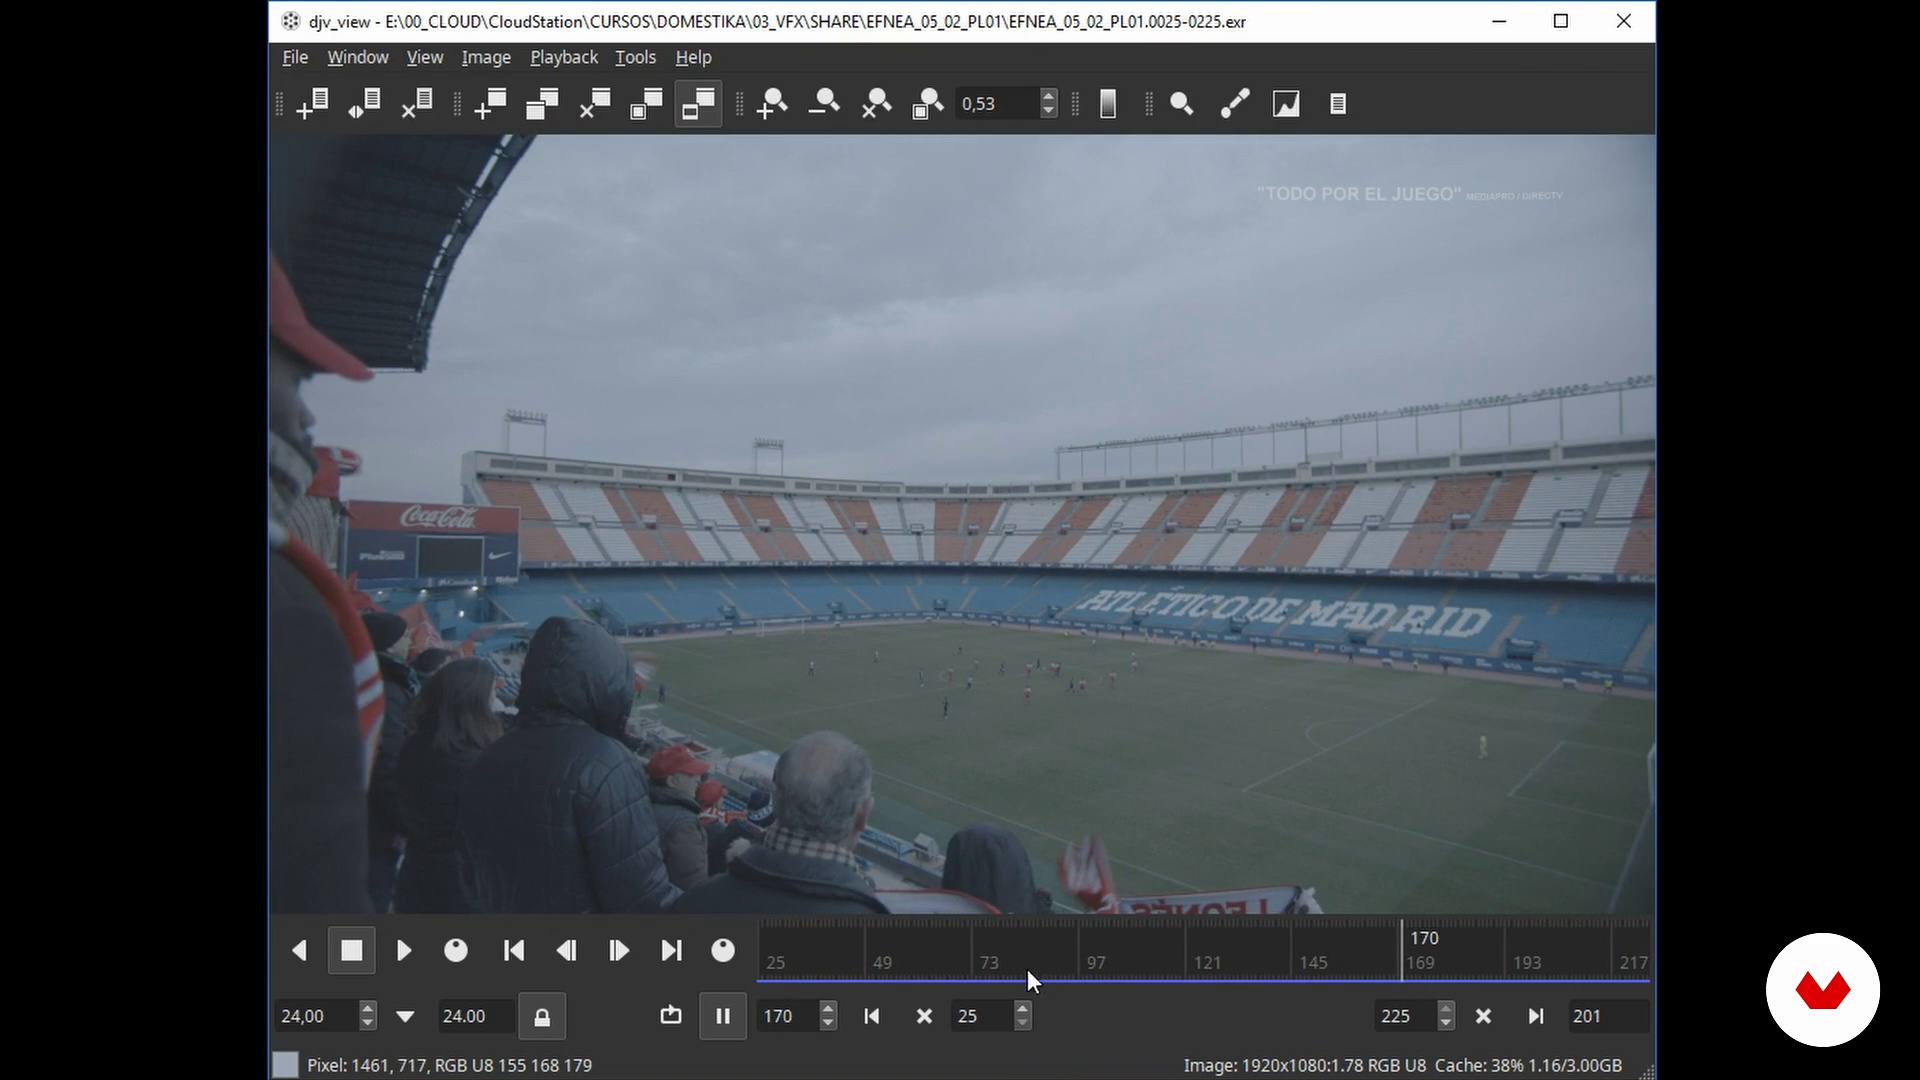This screenshot has height=1080, width=1920.
Task: Increment the current frame 170 spinner
Action: coord(828,1008)
